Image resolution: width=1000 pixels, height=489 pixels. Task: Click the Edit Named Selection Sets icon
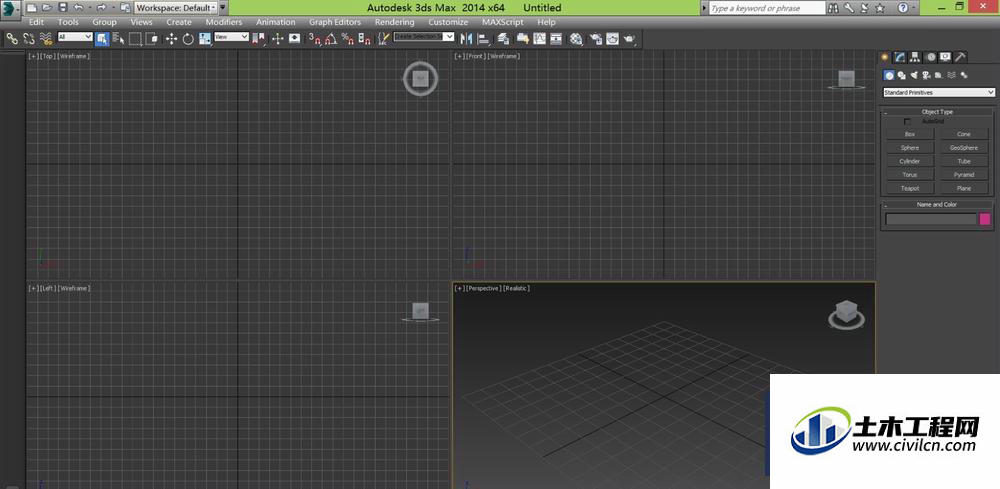pyautogui.click(x=384, y=39)
